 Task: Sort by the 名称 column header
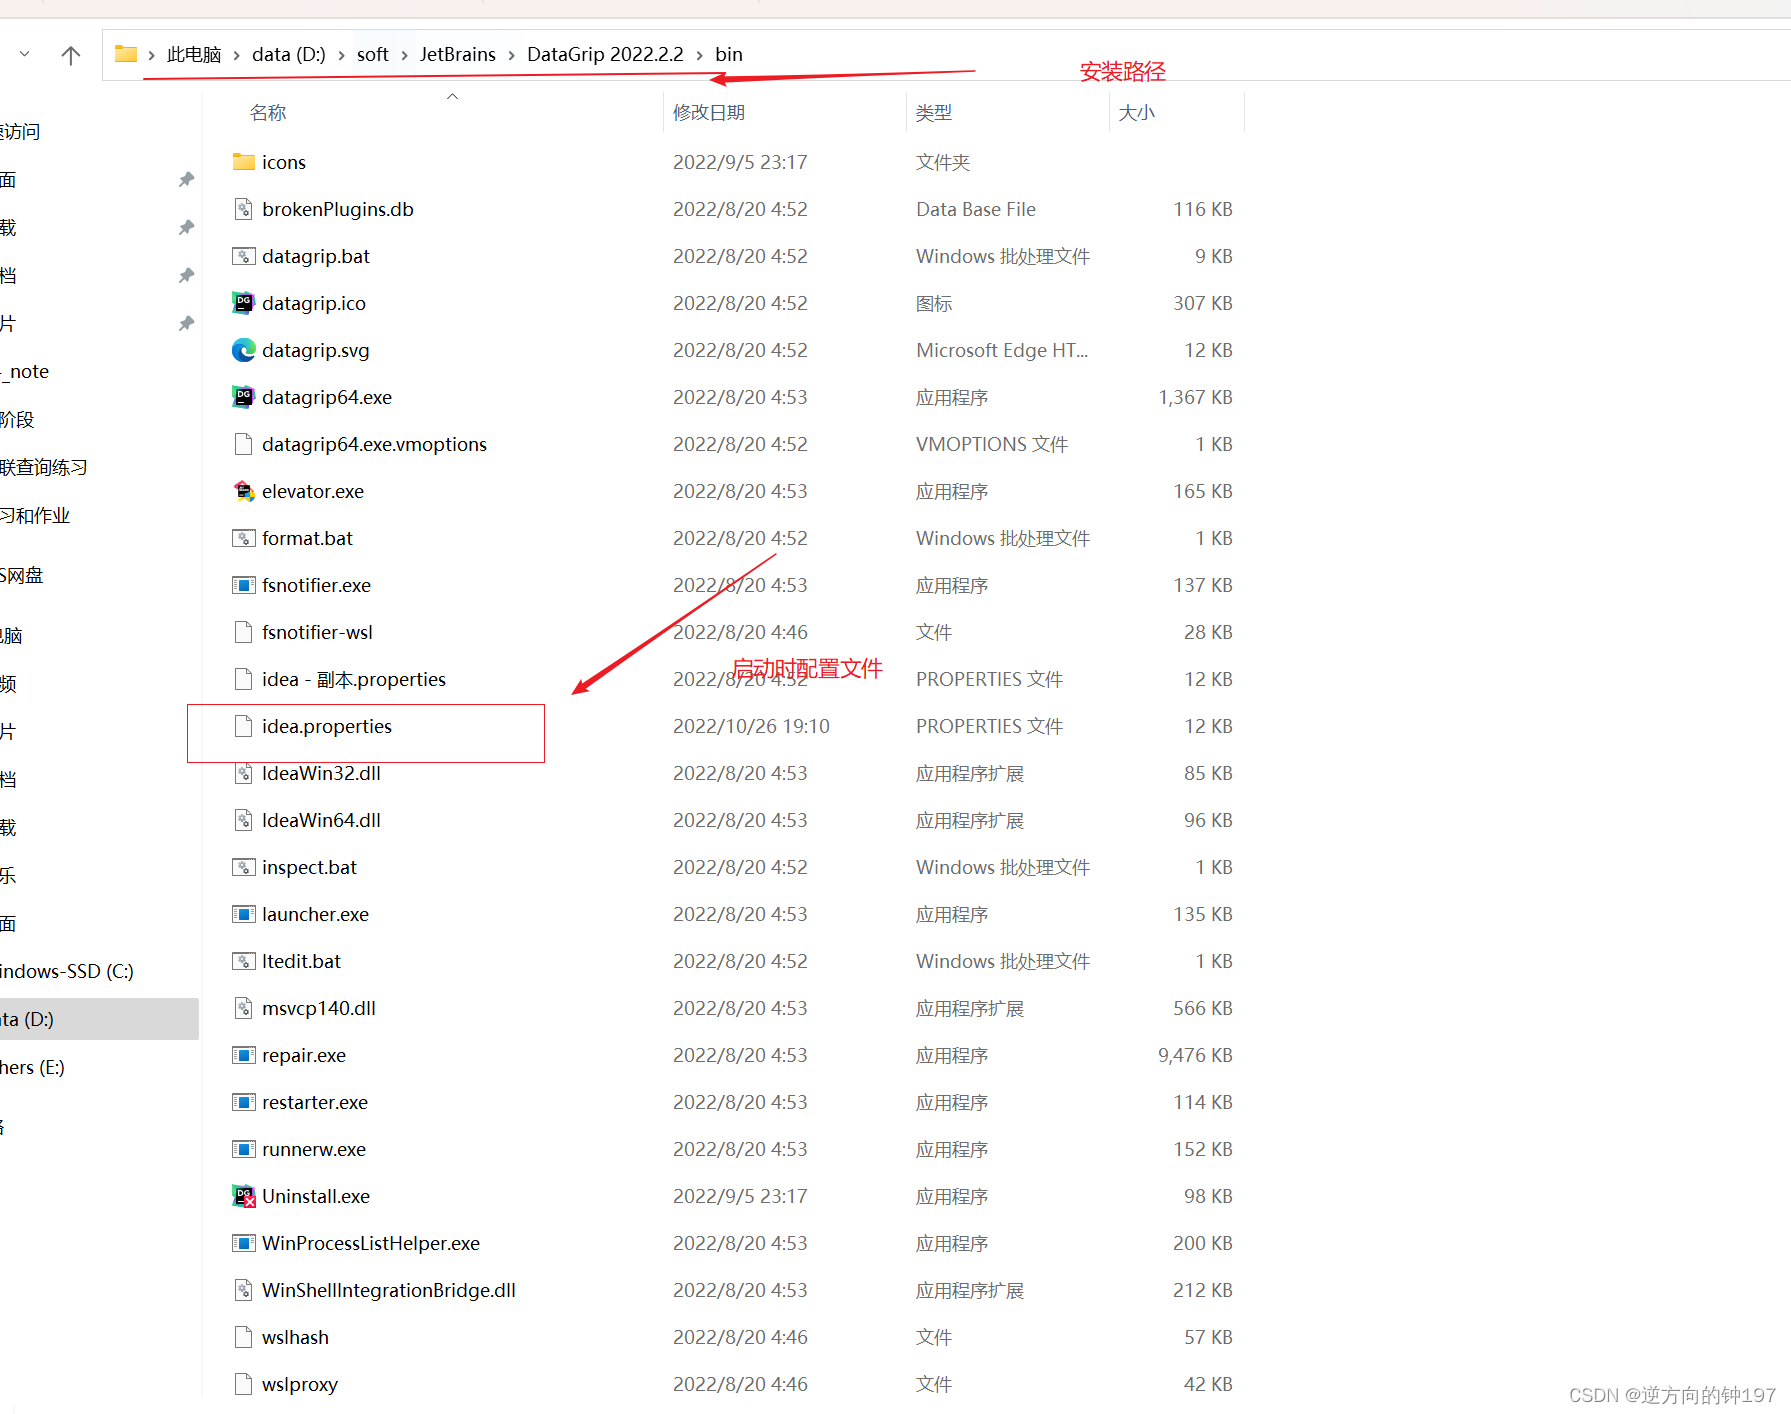pyautogui.click(x=268, y=113)
